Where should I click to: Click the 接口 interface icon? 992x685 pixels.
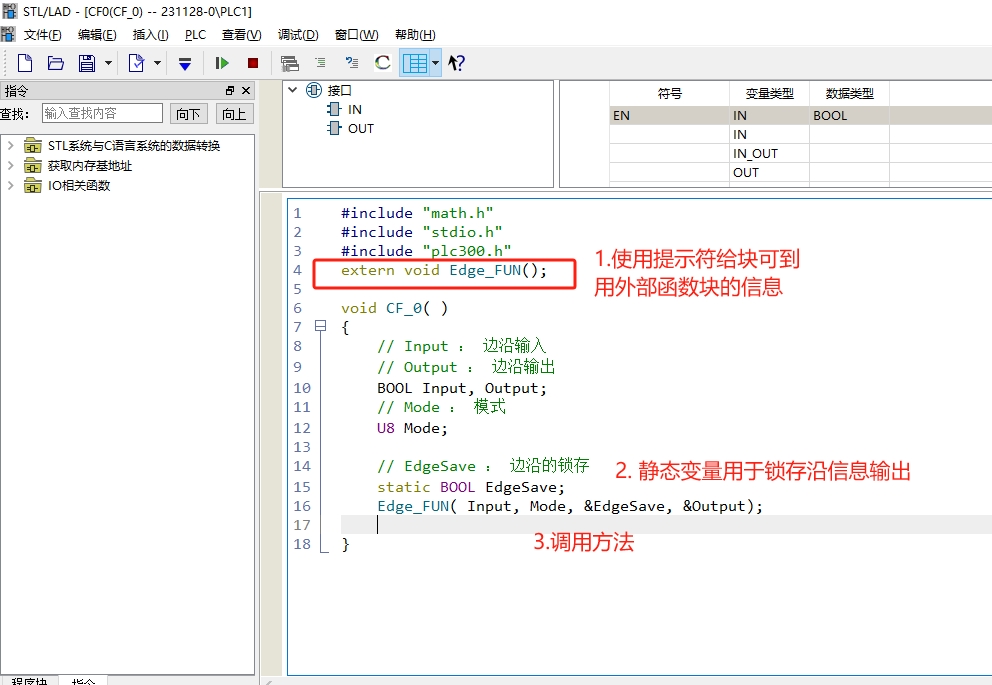[314, 90]
